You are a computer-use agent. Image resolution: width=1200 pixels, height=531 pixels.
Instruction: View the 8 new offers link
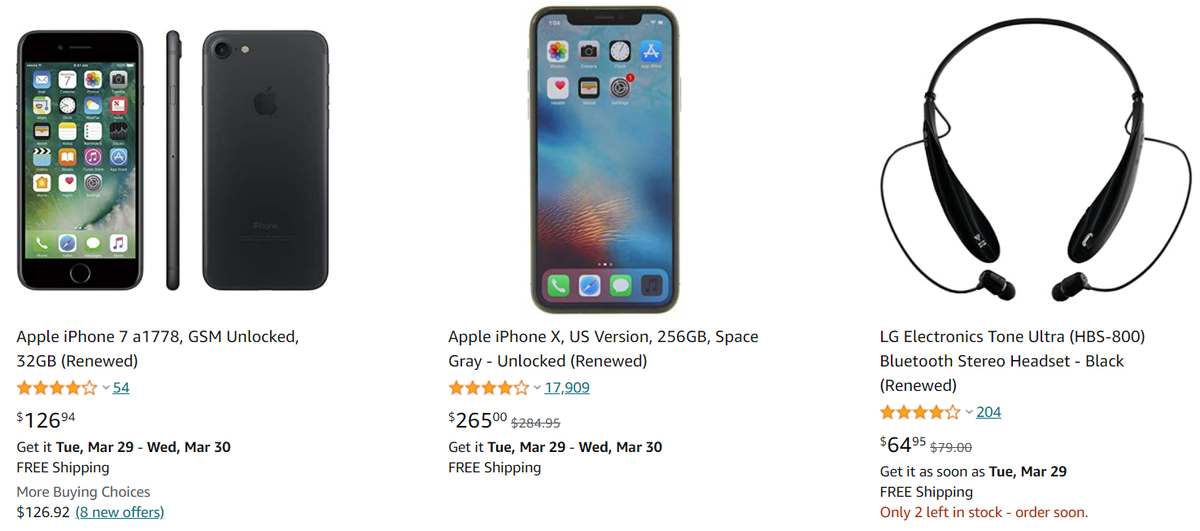click(120, 512)
